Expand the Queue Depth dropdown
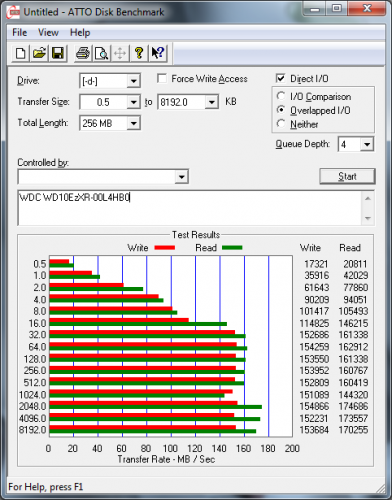Image resolution: width=392 pixels, height=500 pixels. coord(367,144)
